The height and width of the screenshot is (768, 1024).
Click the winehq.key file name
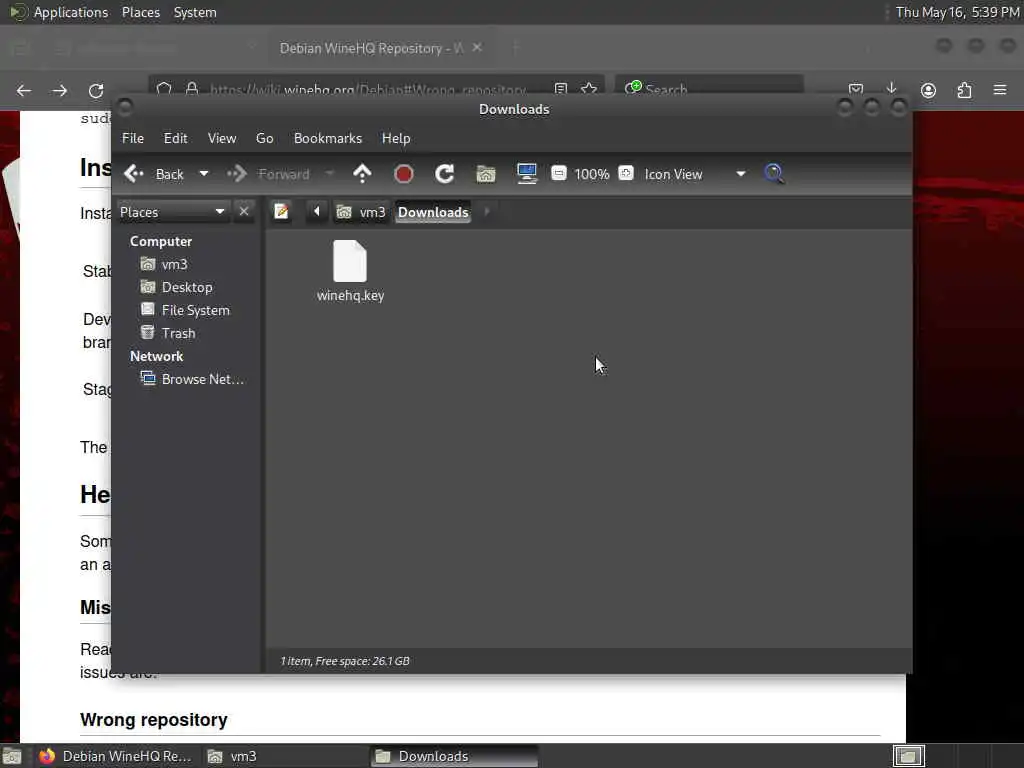[350, 295]
